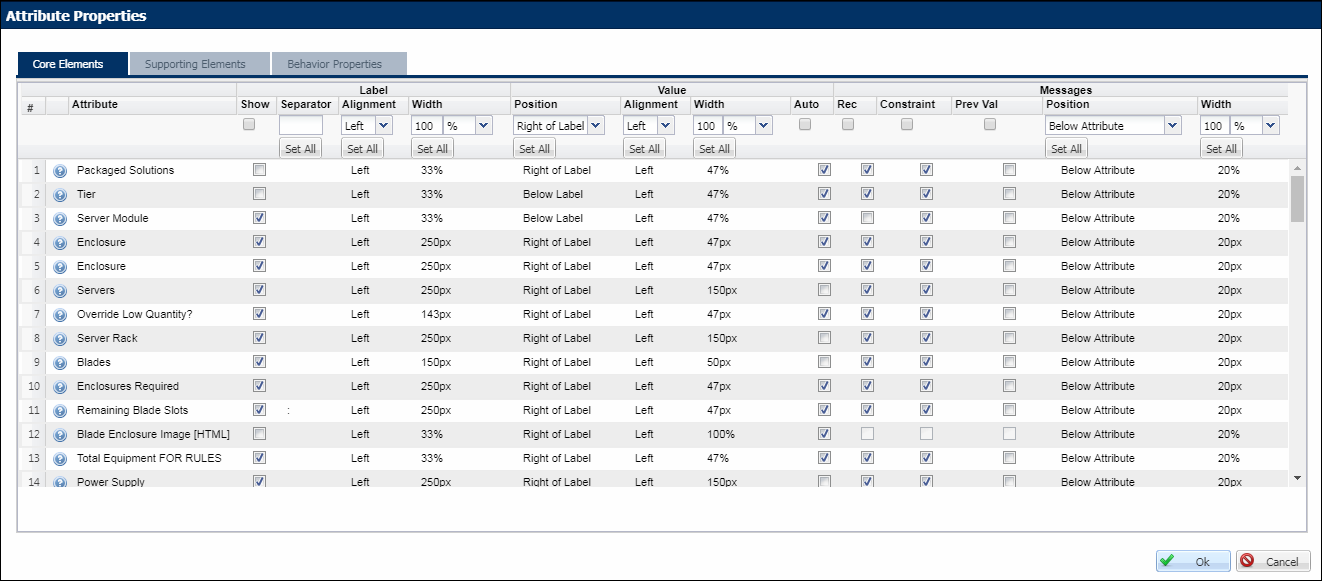
Task: Click the info icon beside Enclosures Required
Action: pos(59,386)
